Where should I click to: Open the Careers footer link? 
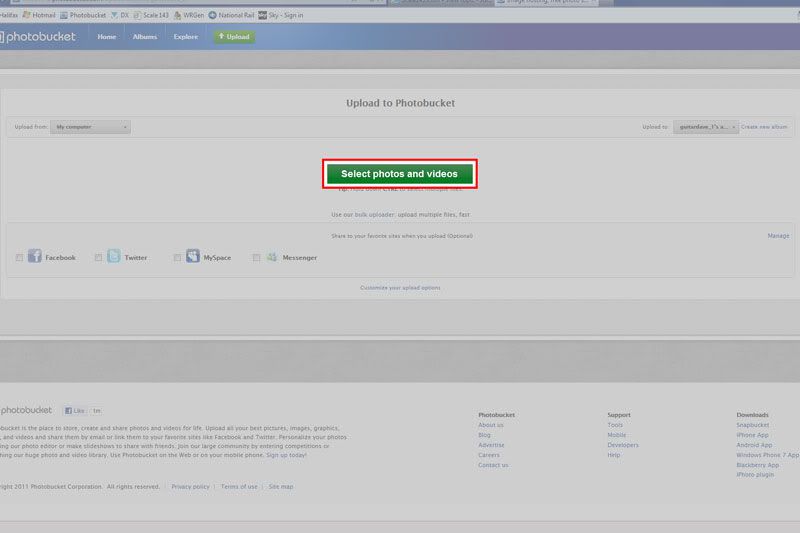coord(489,455)
